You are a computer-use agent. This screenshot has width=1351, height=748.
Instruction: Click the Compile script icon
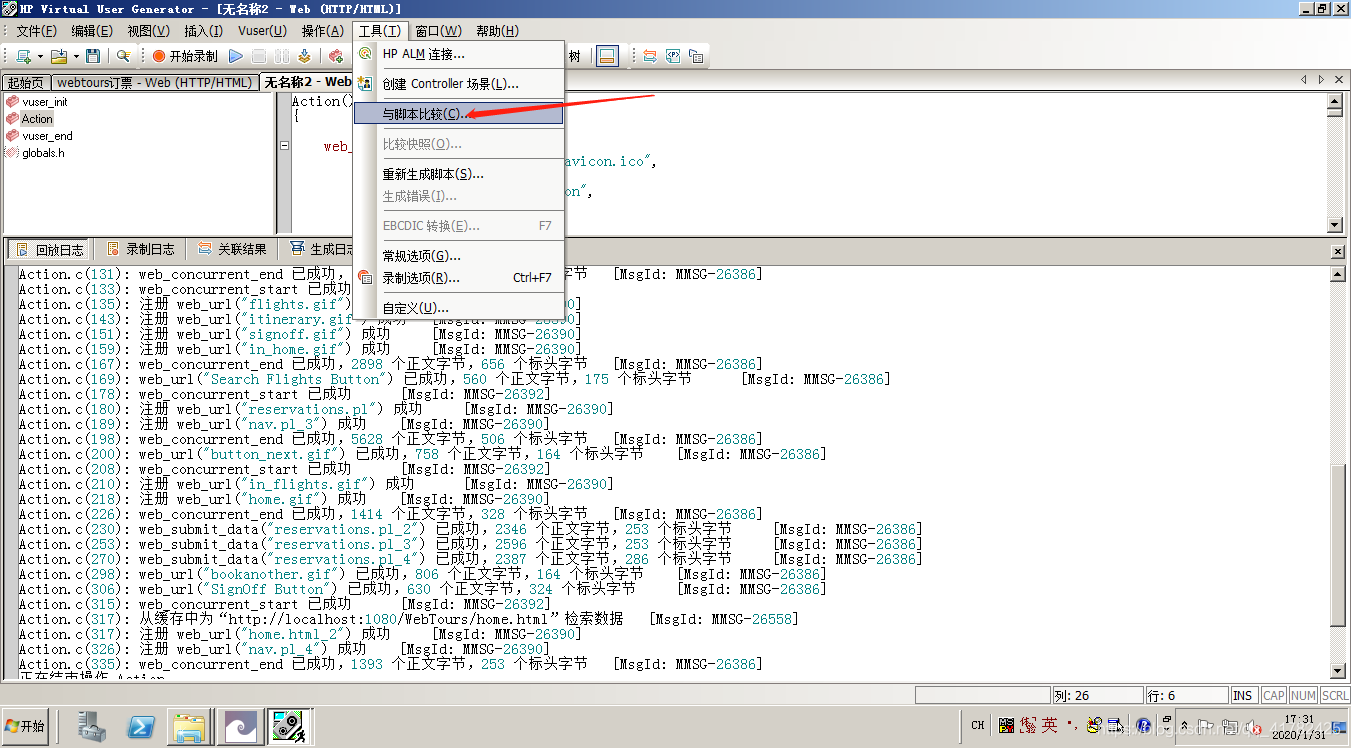click(x=304, y=56)
